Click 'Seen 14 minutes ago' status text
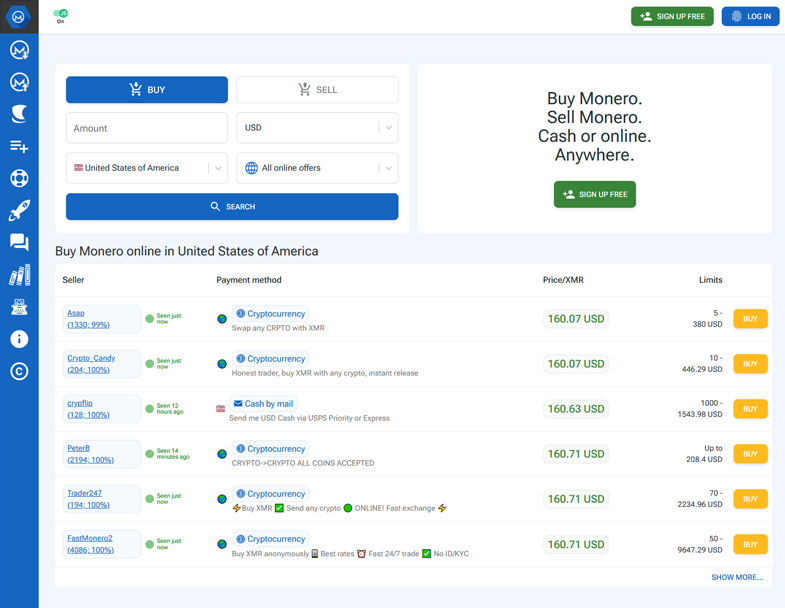Screen dimensions: 785x608 coord(173,454)
